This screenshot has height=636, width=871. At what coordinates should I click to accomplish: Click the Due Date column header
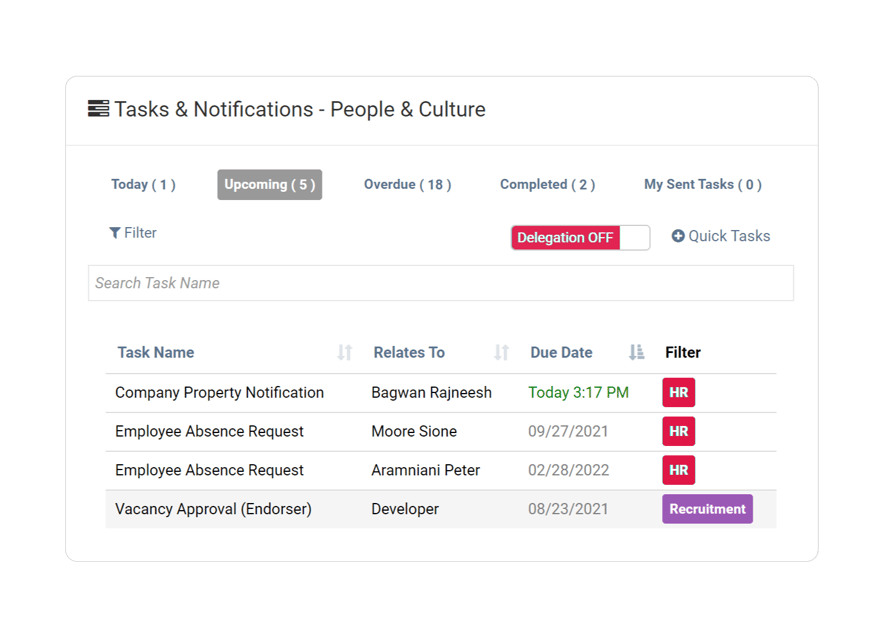click(x=561, y=352)
